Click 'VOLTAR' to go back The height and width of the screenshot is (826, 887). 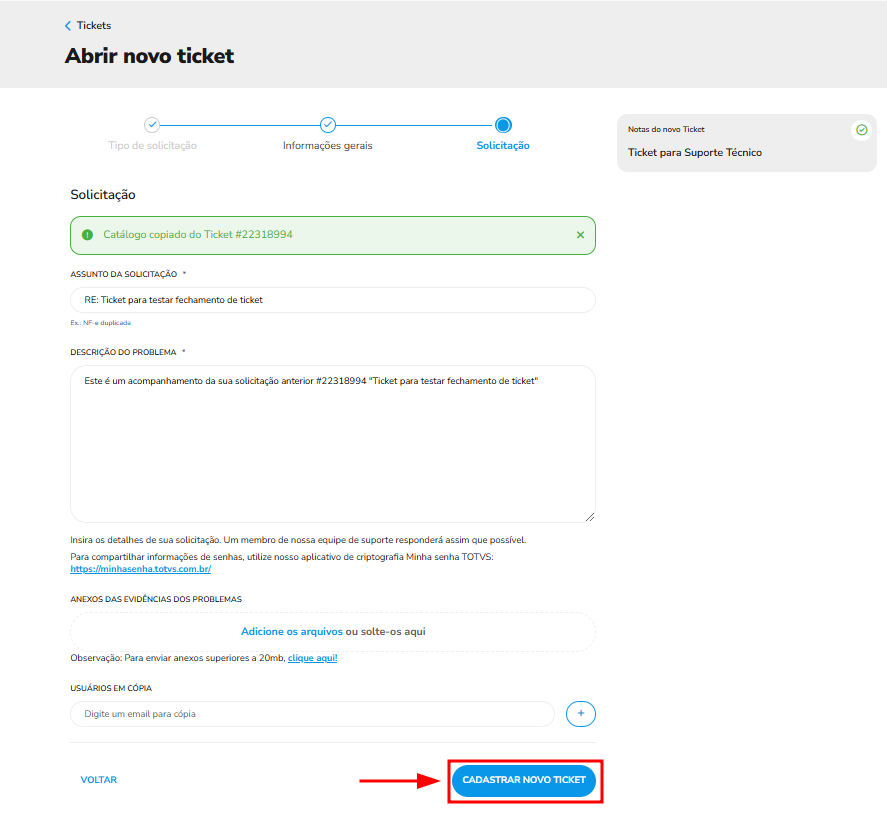pyautogui.click(x=98, y=779)
